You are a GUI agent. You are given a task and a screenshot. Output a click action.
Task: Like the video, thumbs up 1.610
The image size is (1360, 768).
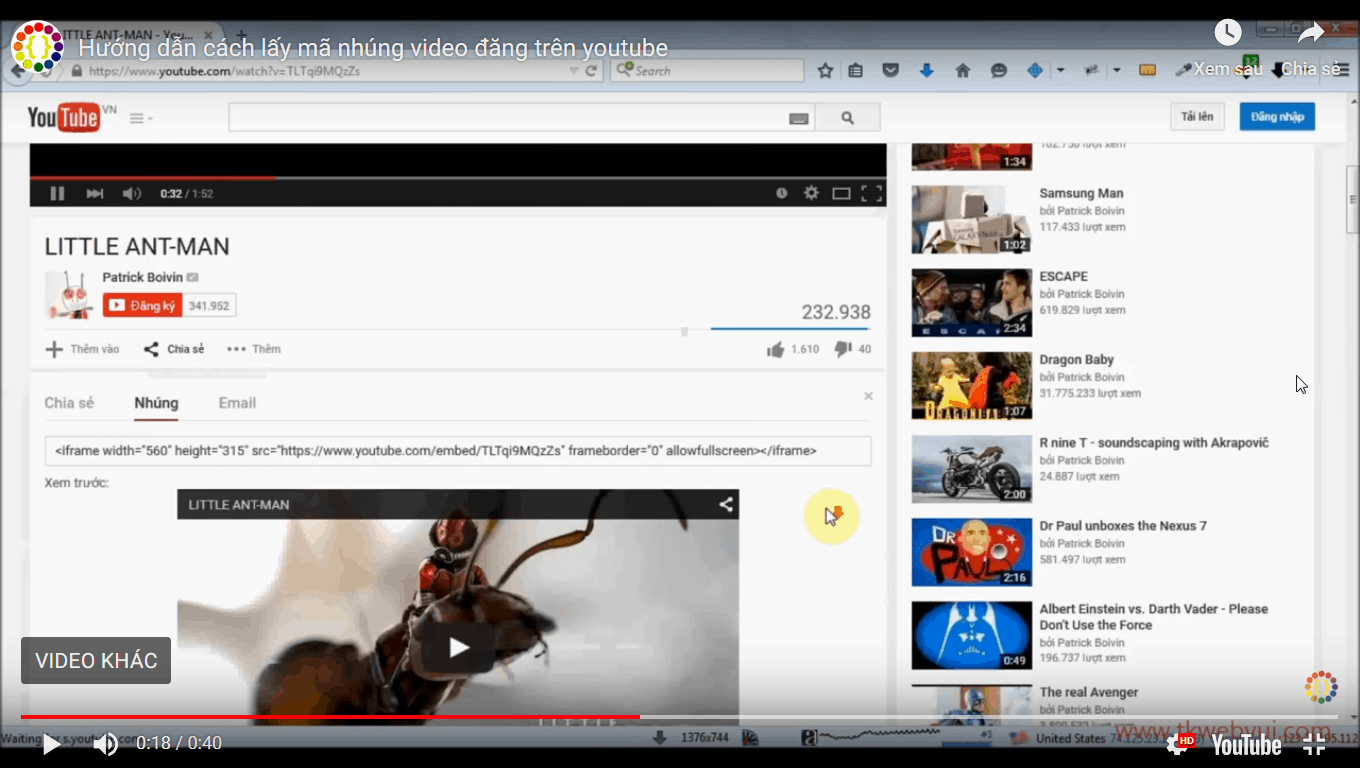coord(792,349)
